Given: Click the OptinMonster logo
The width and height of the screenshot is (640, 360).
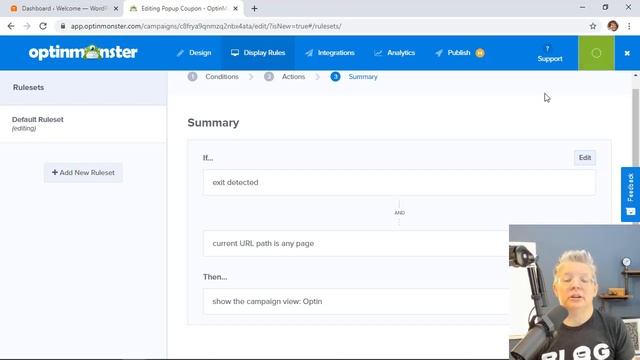Looking at the screenshot, I should coord(83,53).
